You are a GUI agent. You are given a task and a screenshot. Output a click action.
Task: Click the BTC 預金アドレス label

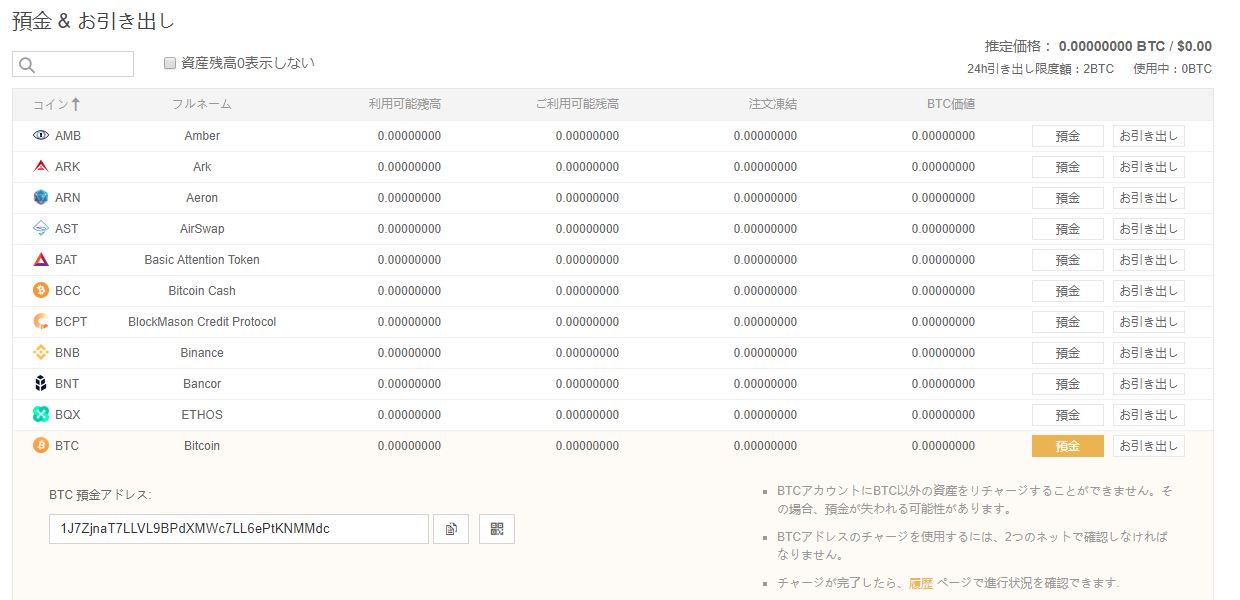tap(100, 494)
